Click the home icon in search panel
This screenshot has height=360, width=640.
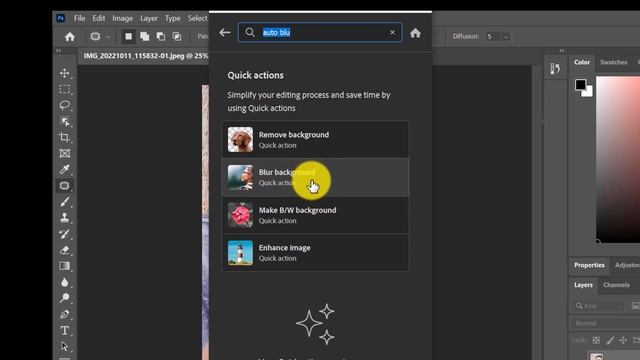click(x=416, y=33)
